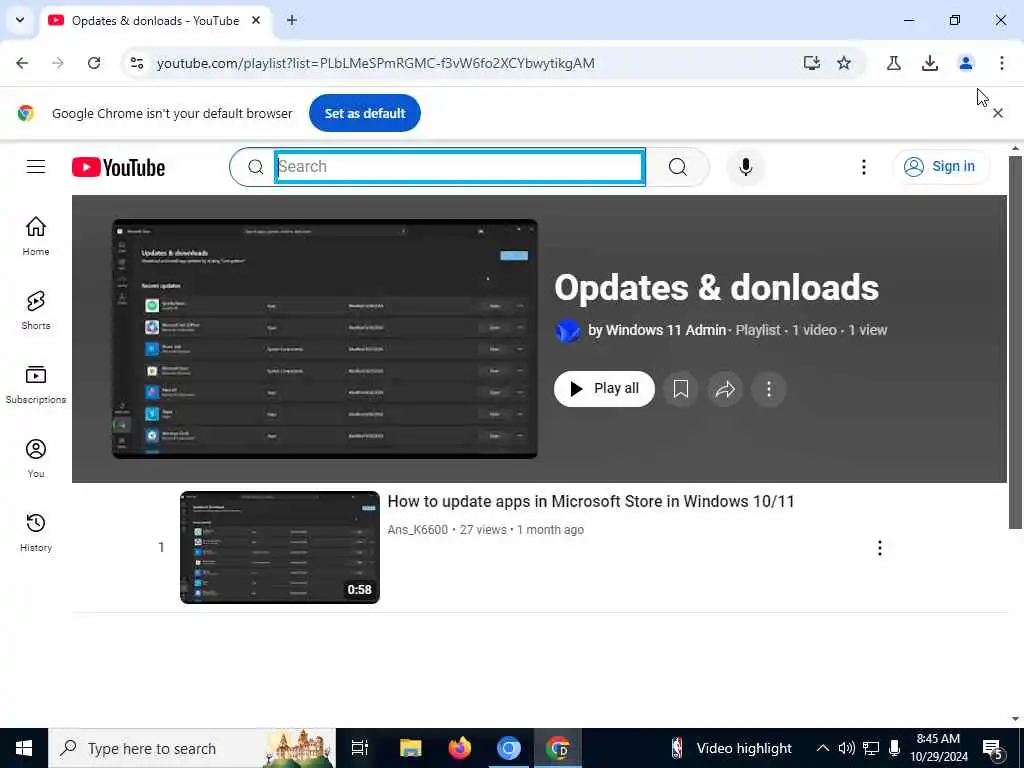The height and width of the screenshot is (768, 1024).
Task: Open 'How to update apps in Microsoft Store' title
Action: pos(591,502)
